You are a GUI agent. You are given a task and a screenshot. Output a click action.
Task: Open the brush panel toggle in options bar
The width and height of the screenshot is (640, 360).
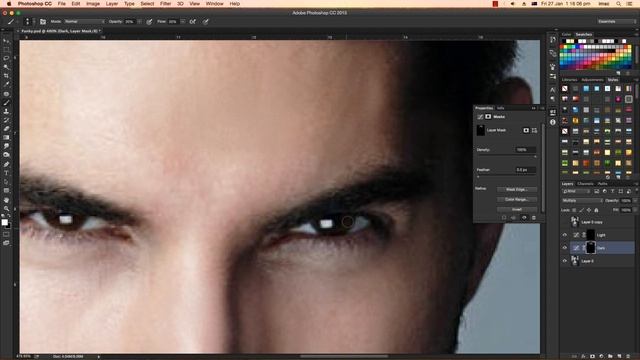43,22
